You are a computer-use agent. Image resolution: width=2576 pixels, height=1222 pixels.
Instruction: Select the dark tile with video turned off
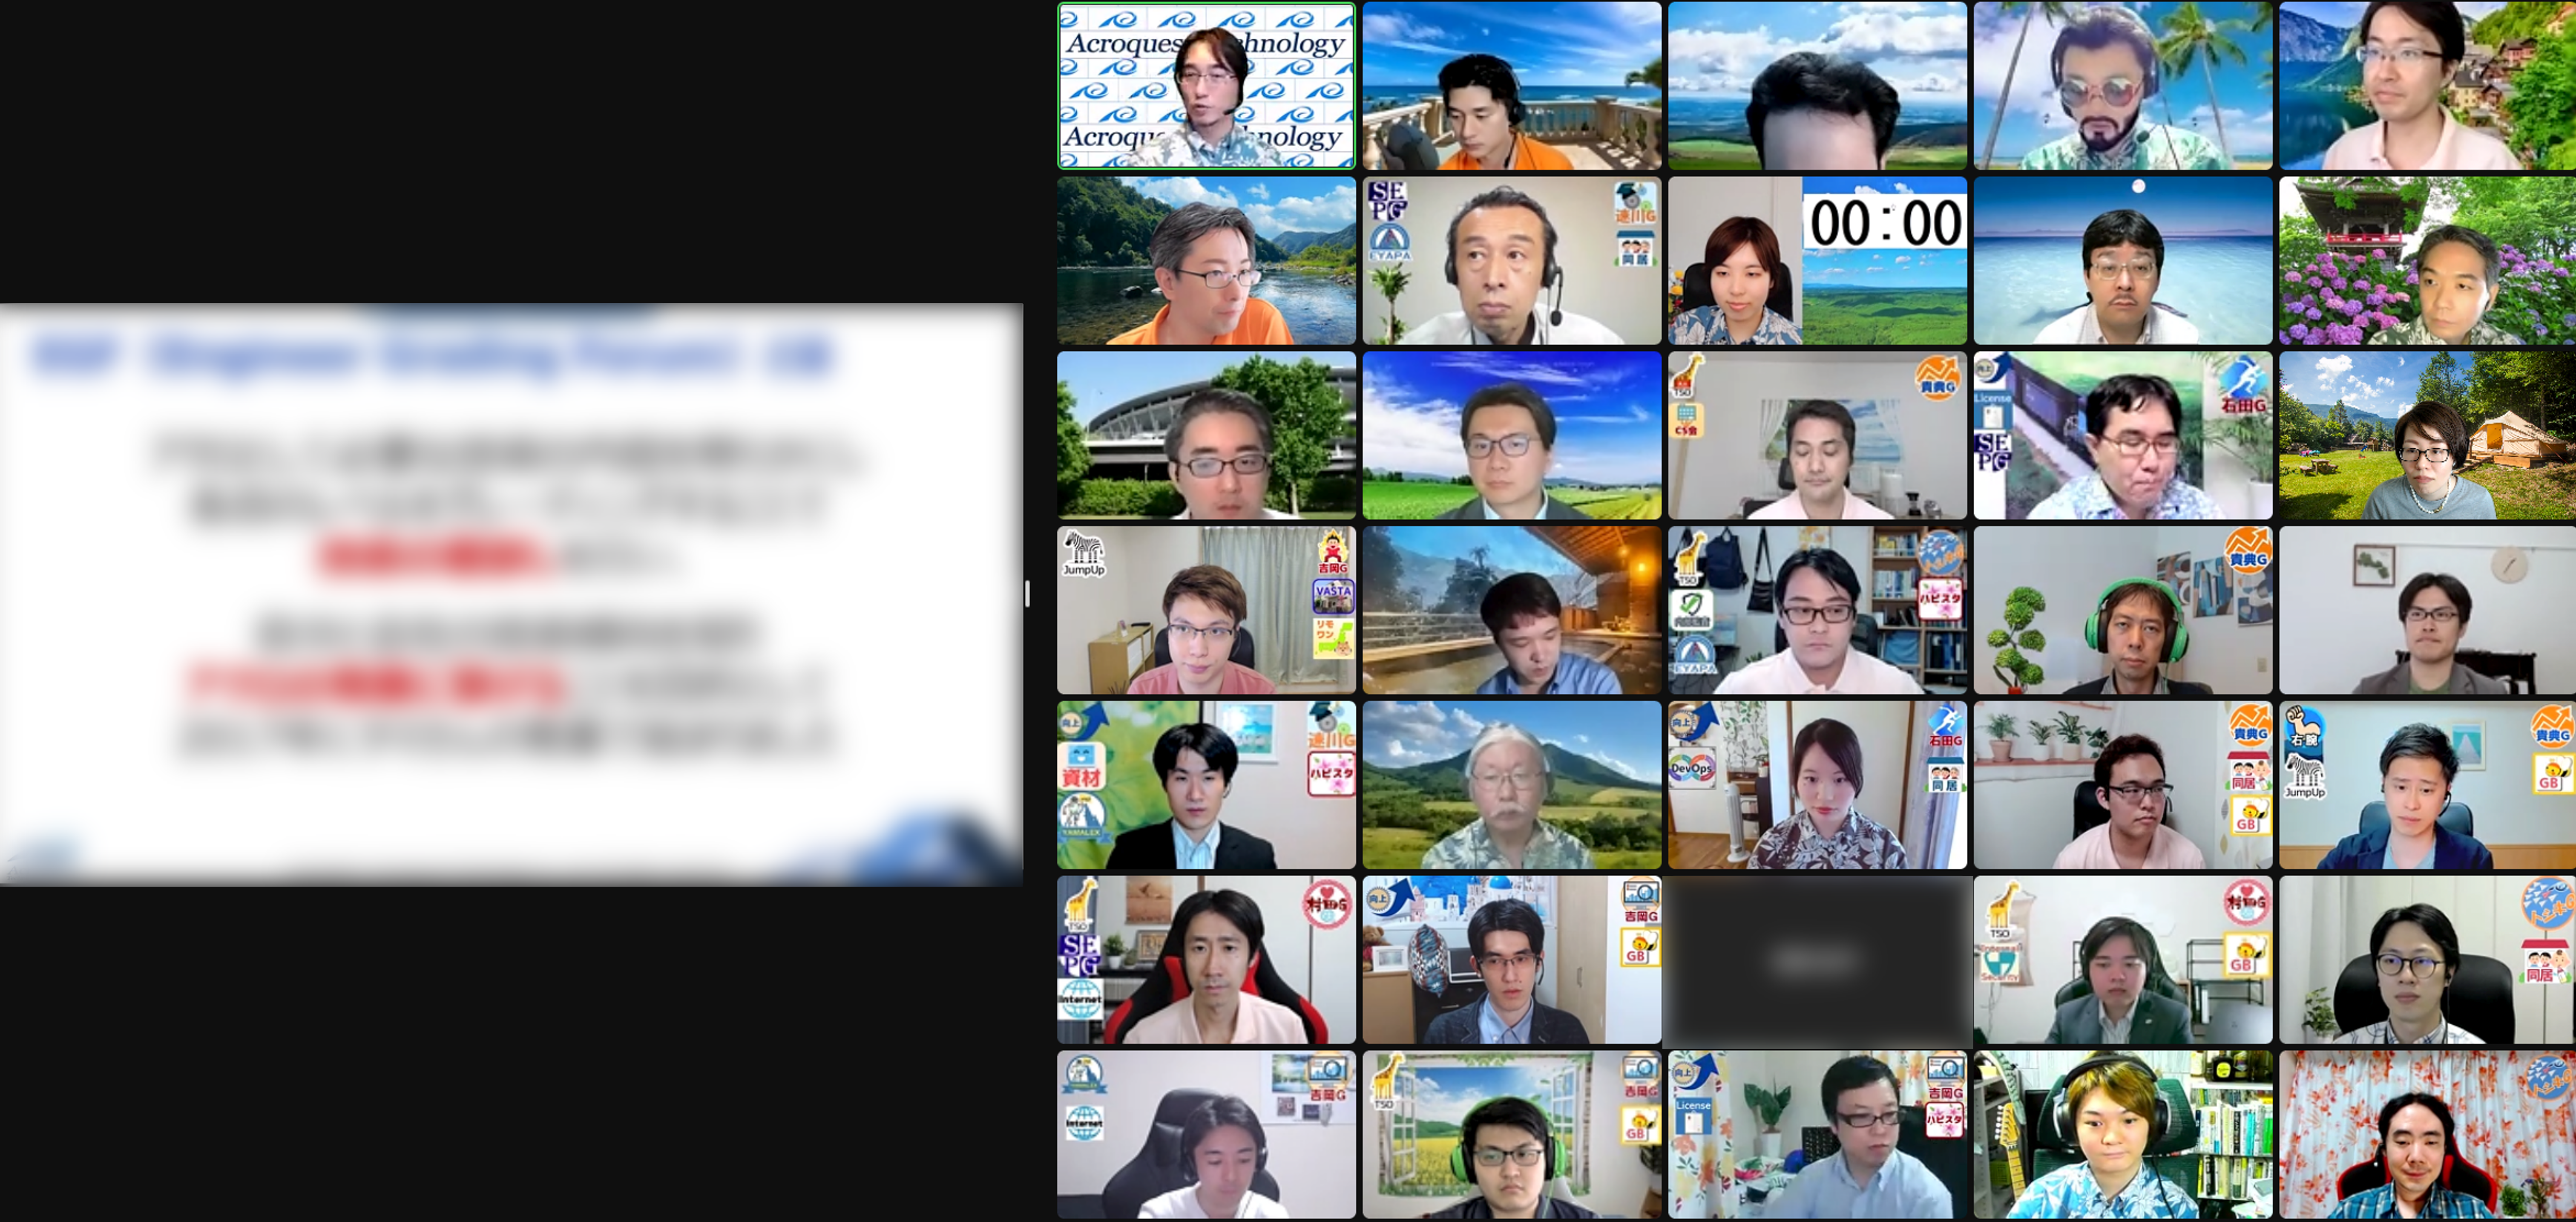1817,960
